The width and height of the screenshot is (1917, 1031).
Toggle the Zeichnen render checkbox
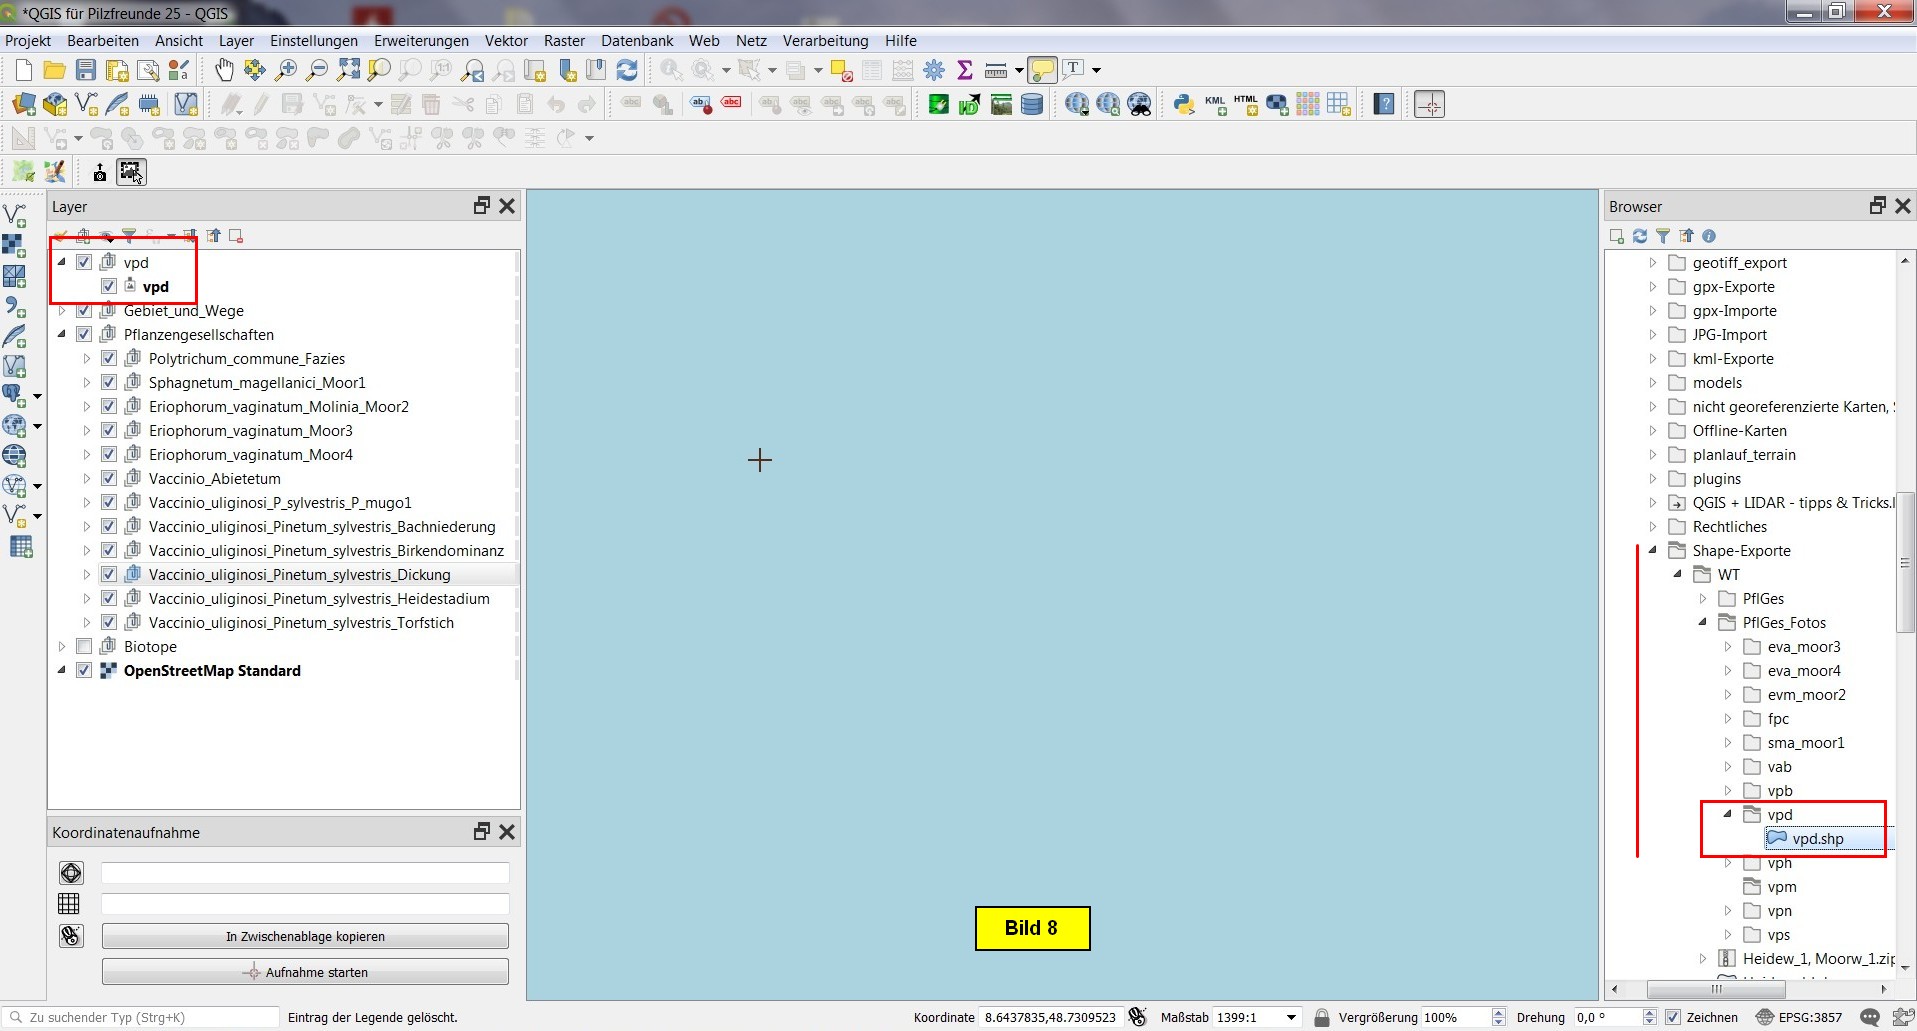pos(1673,1018)
